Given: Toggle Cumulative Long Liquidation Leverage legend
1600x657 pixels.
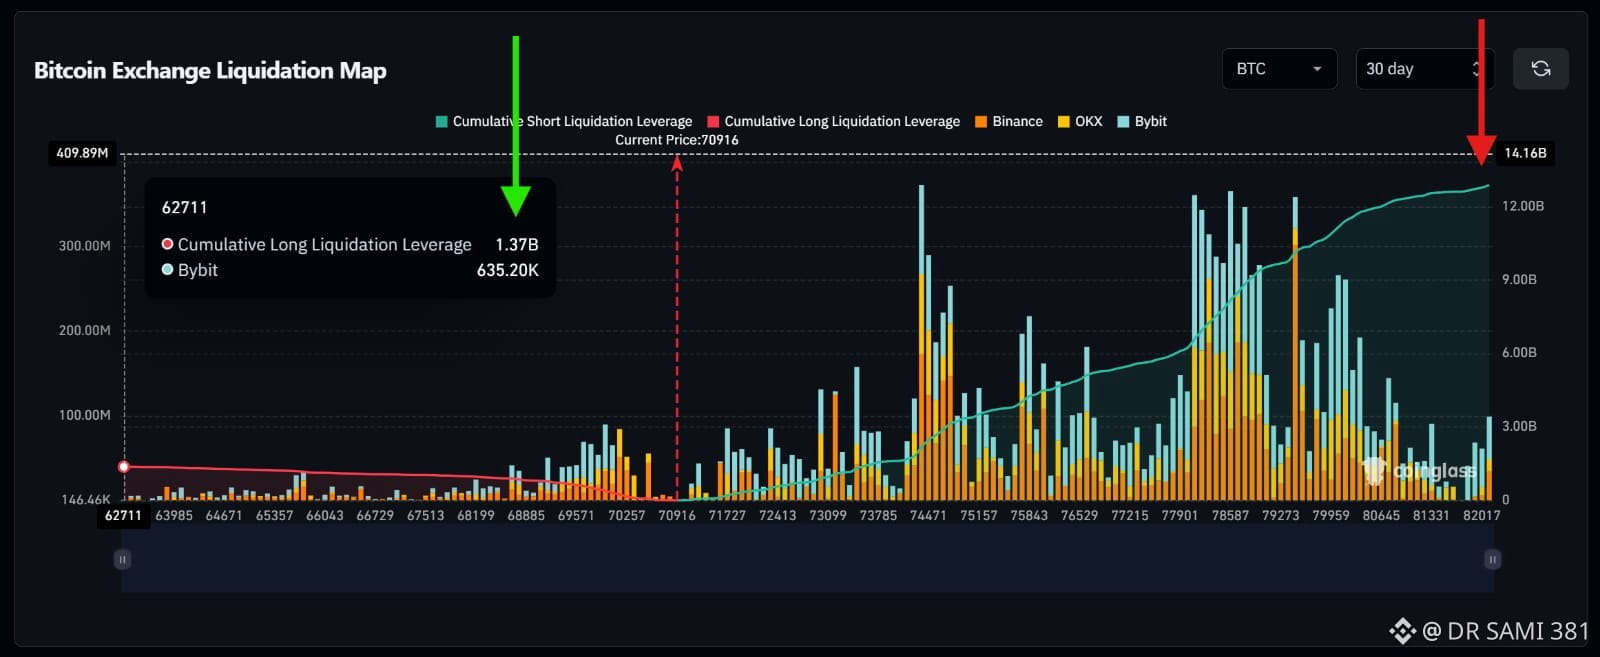Looking at the screenshot, I should pos(833,121).
